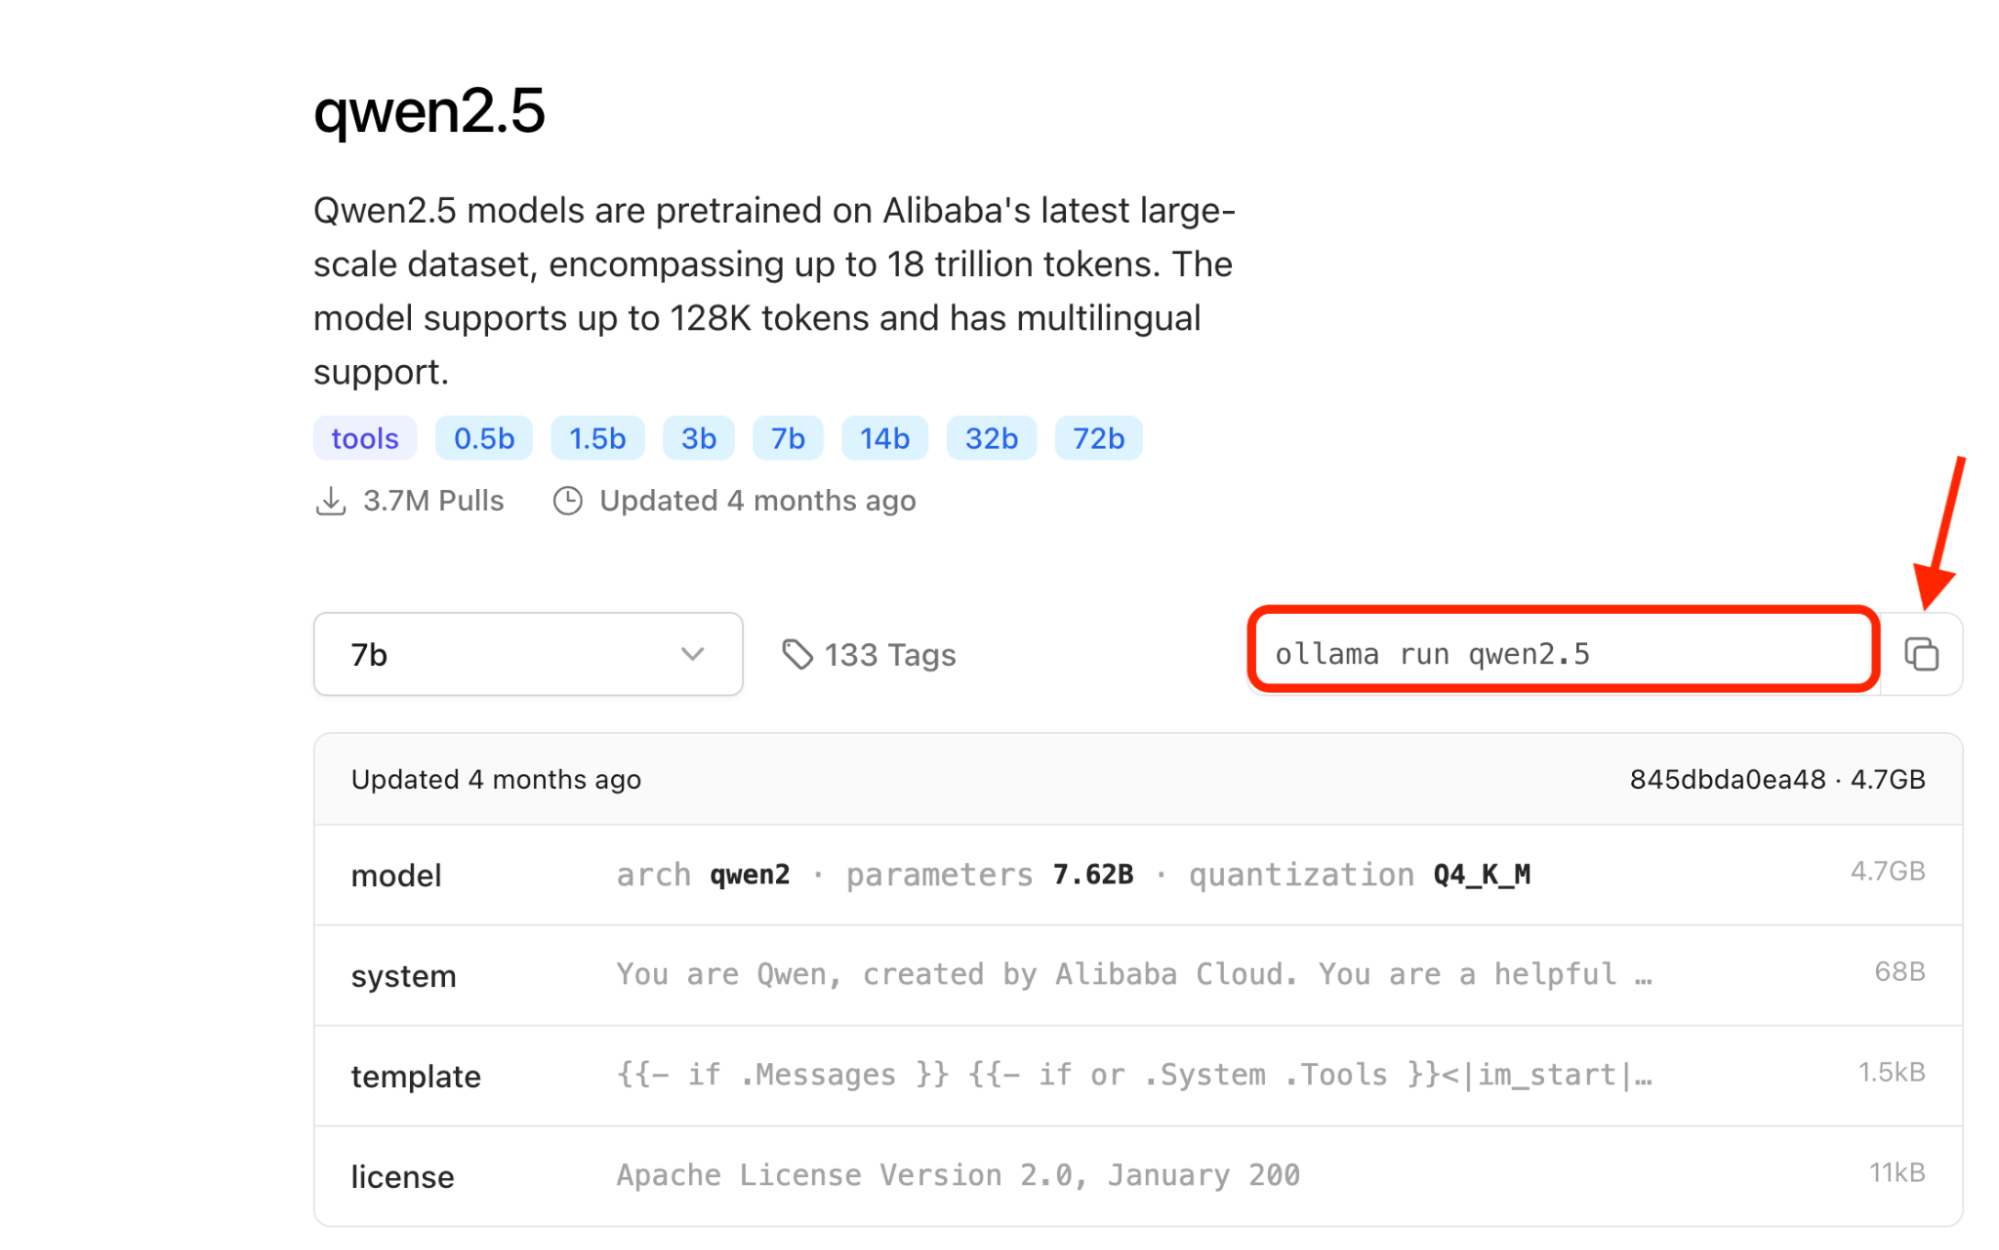1999x1250 pixels.
Task: Click the 0.5b size tag
Action: click(483, 437)
